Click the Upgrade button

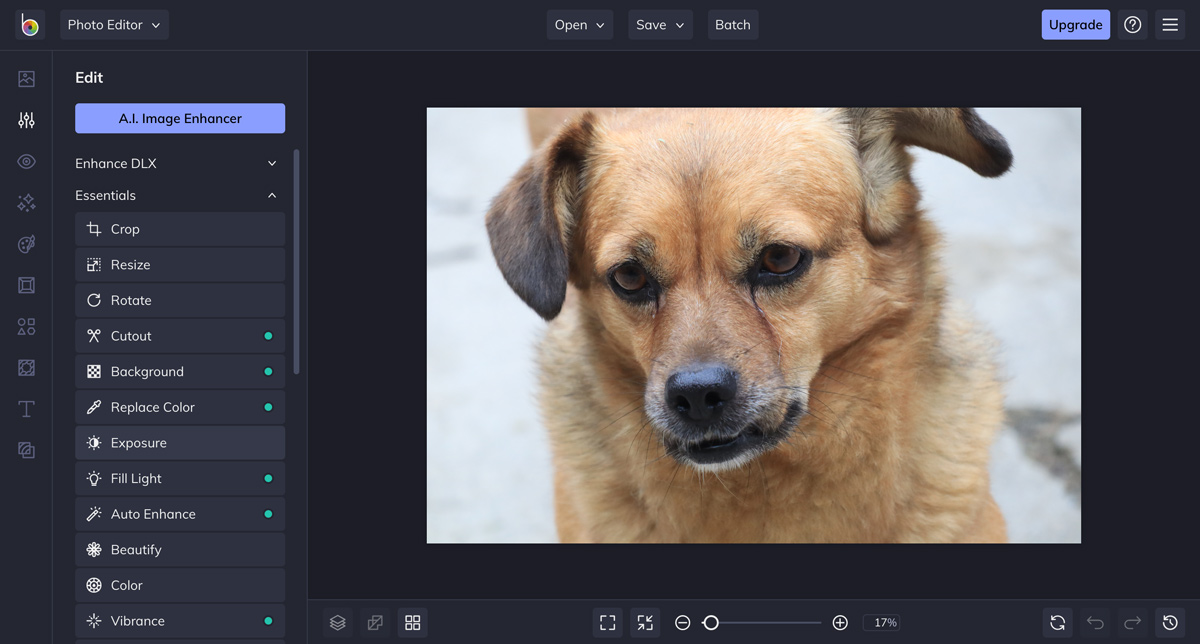point(1075,25)
